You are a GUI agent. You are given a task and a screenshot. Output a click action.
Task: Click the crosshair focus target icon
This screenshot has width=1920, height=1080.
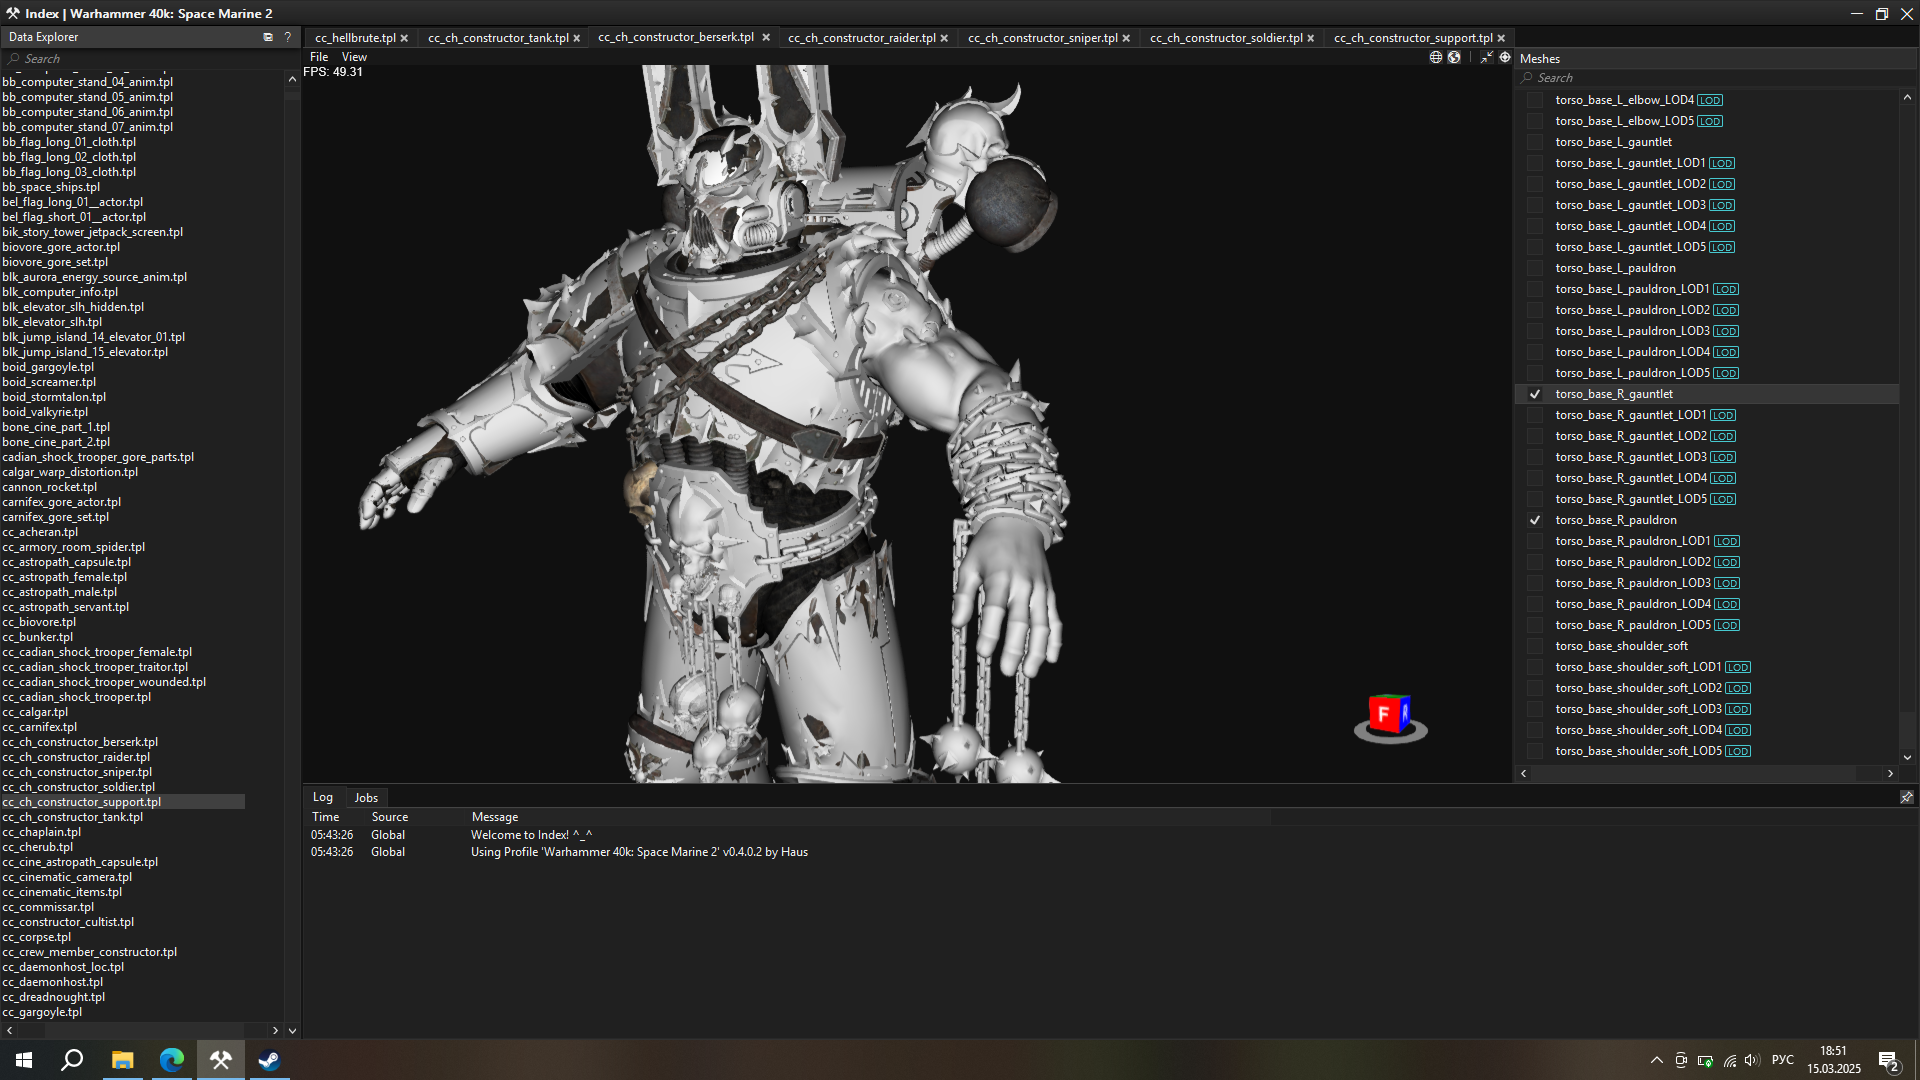pyautogui.click(x=1505, y=57)
